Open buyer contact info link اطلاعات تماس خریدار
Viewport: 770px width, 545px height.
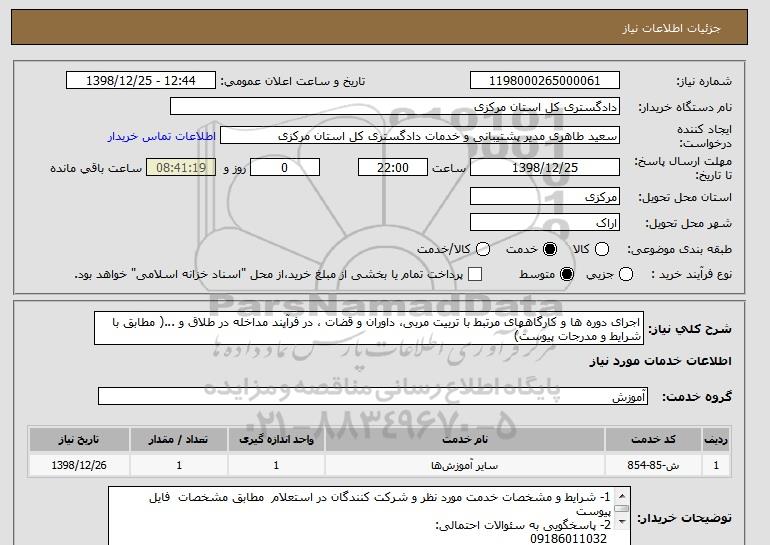coord(162,136)
